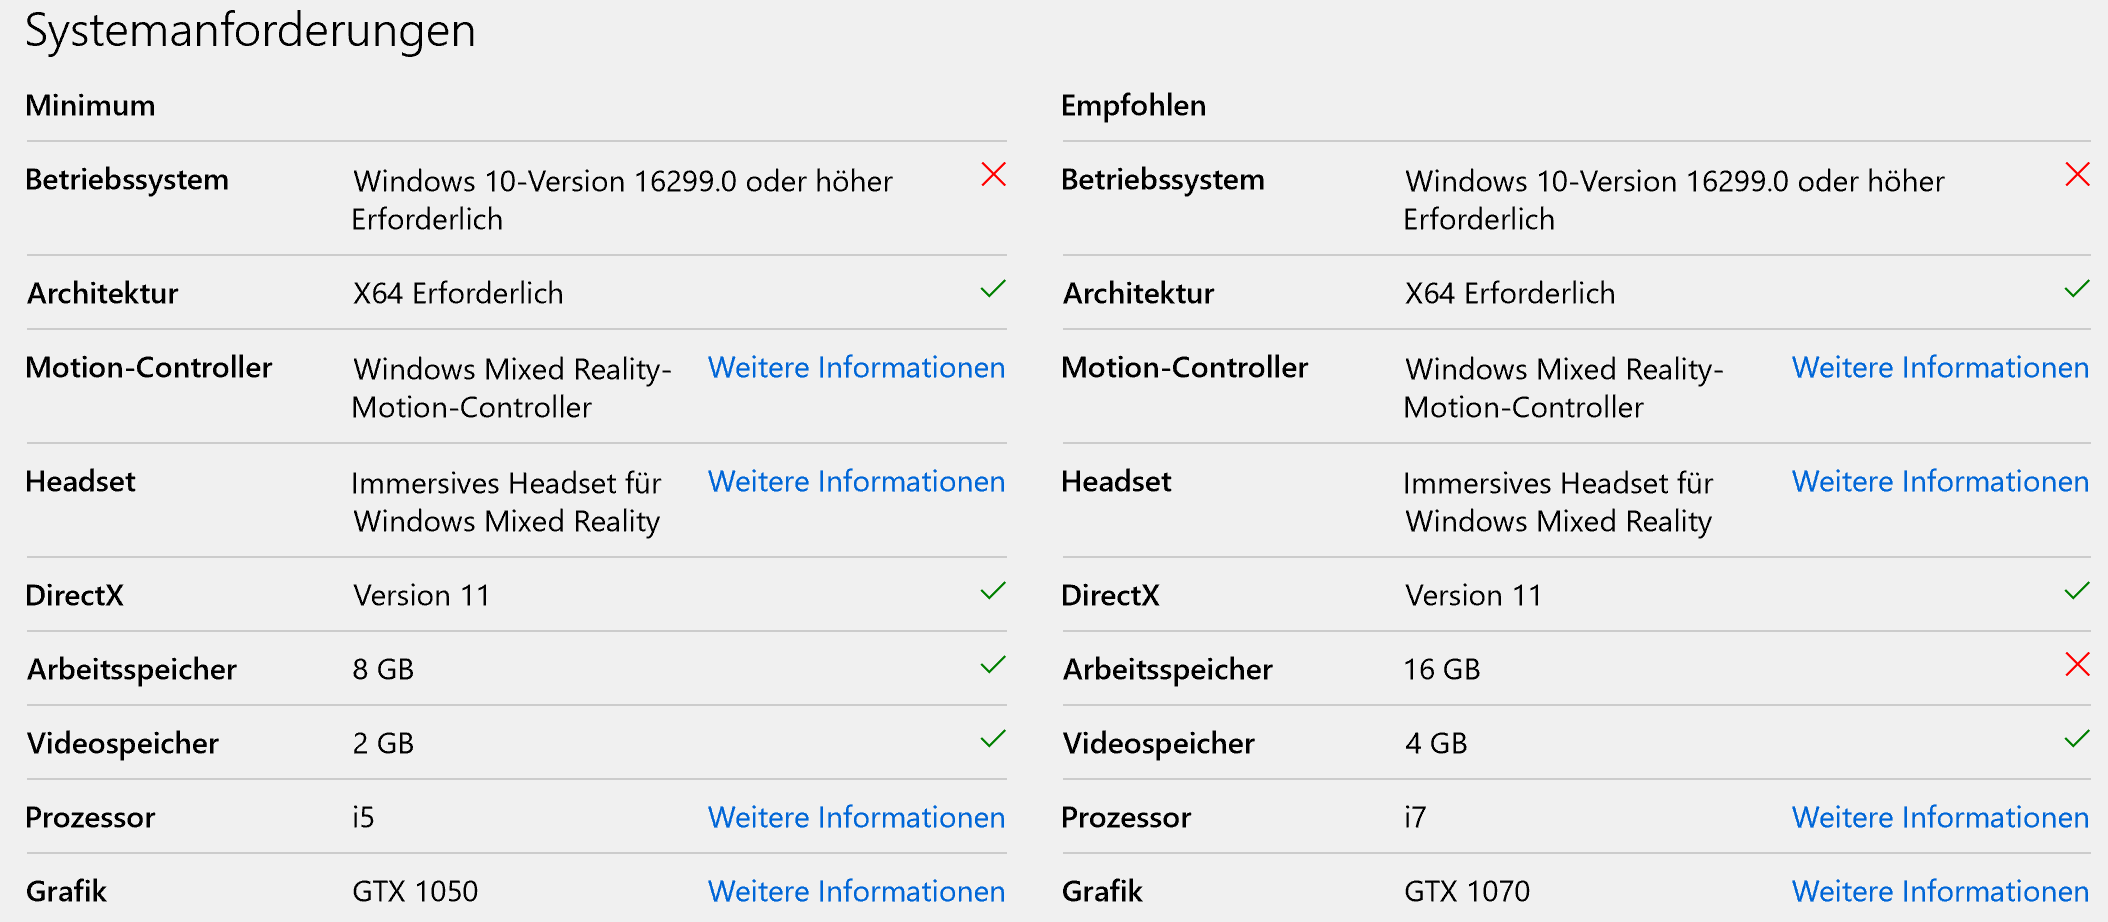Image resolution: width=2108 pixels, height=922 pixels.
Task: Click green checkmark for Minimum Arbeitsspeicher 8 GB
Action: click(x=993, y=666)
